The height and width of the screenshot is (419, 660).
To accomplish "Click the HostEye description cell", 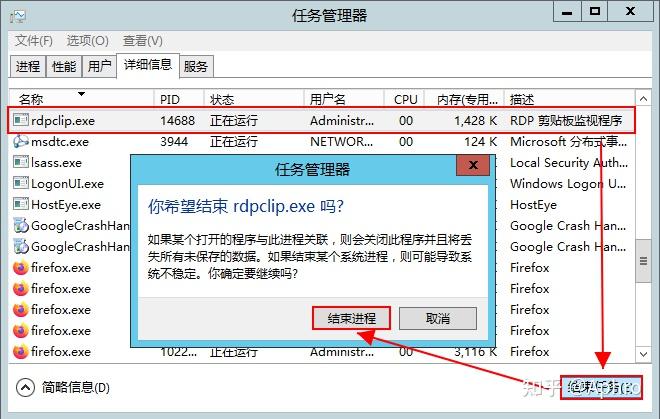I will (x=533, y=205).
